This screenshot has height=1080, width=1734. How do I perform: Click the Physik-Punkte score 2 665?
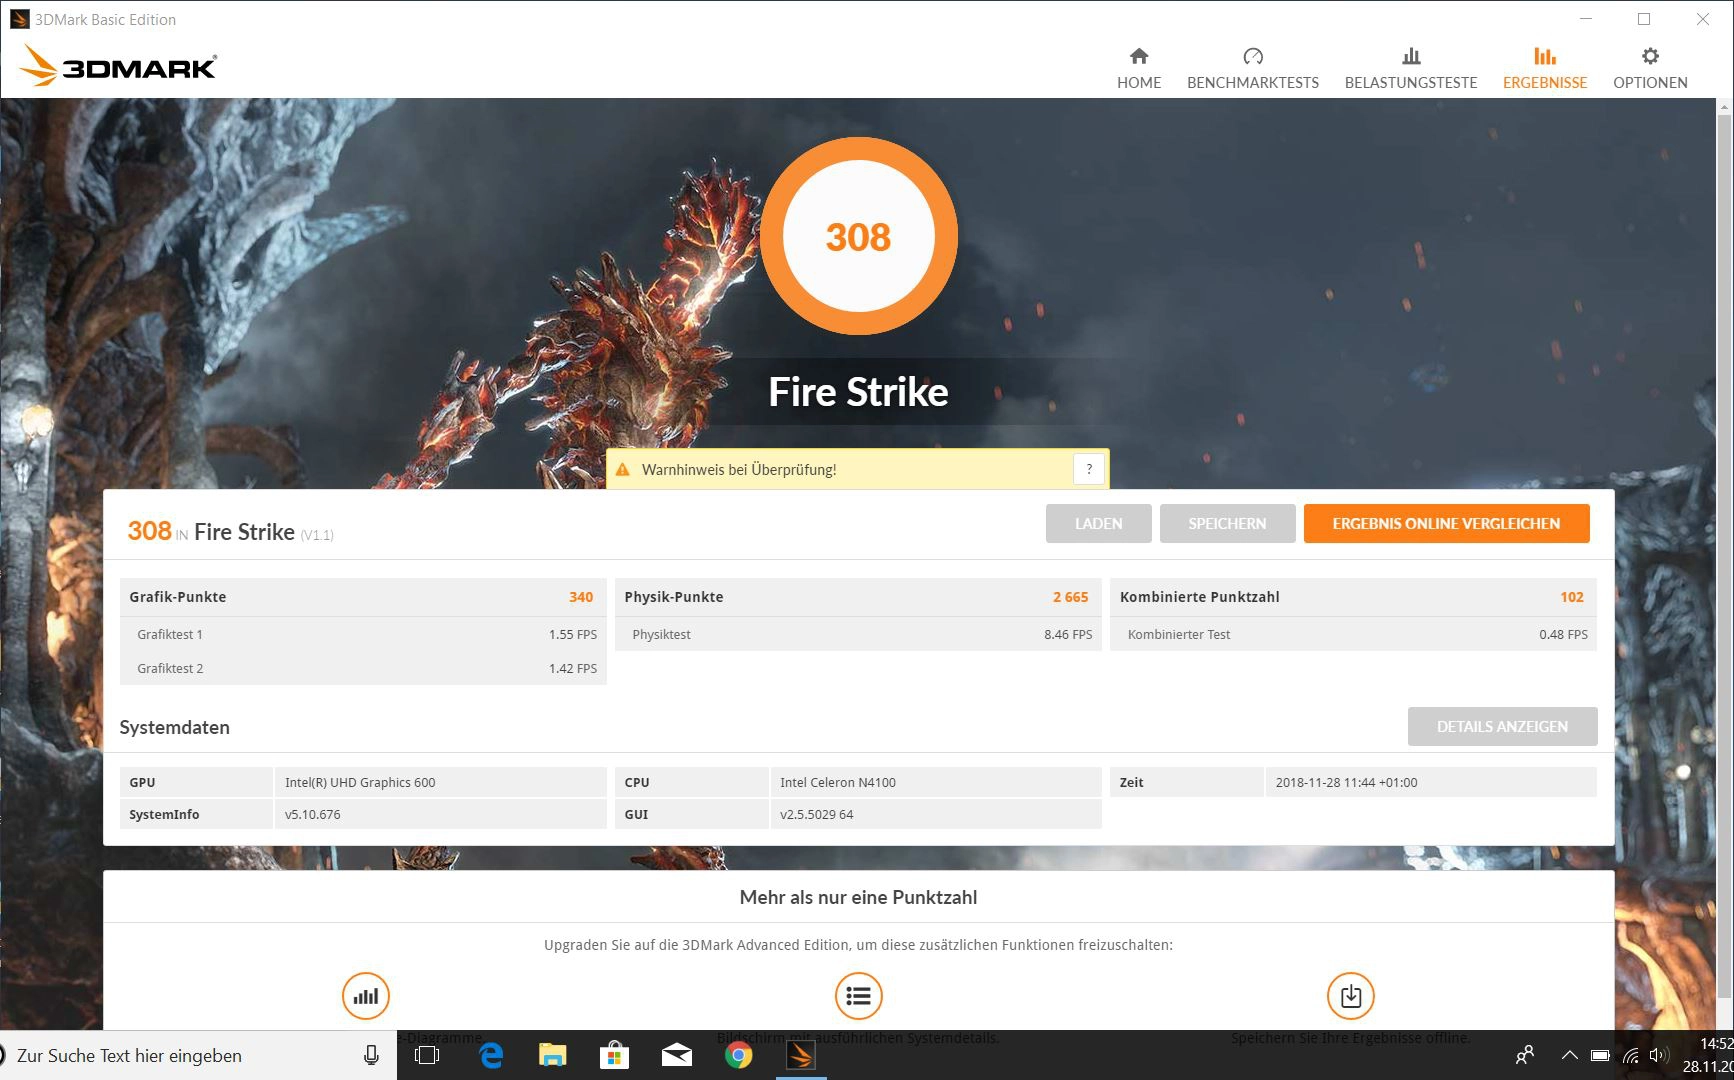coord(1070,597)
